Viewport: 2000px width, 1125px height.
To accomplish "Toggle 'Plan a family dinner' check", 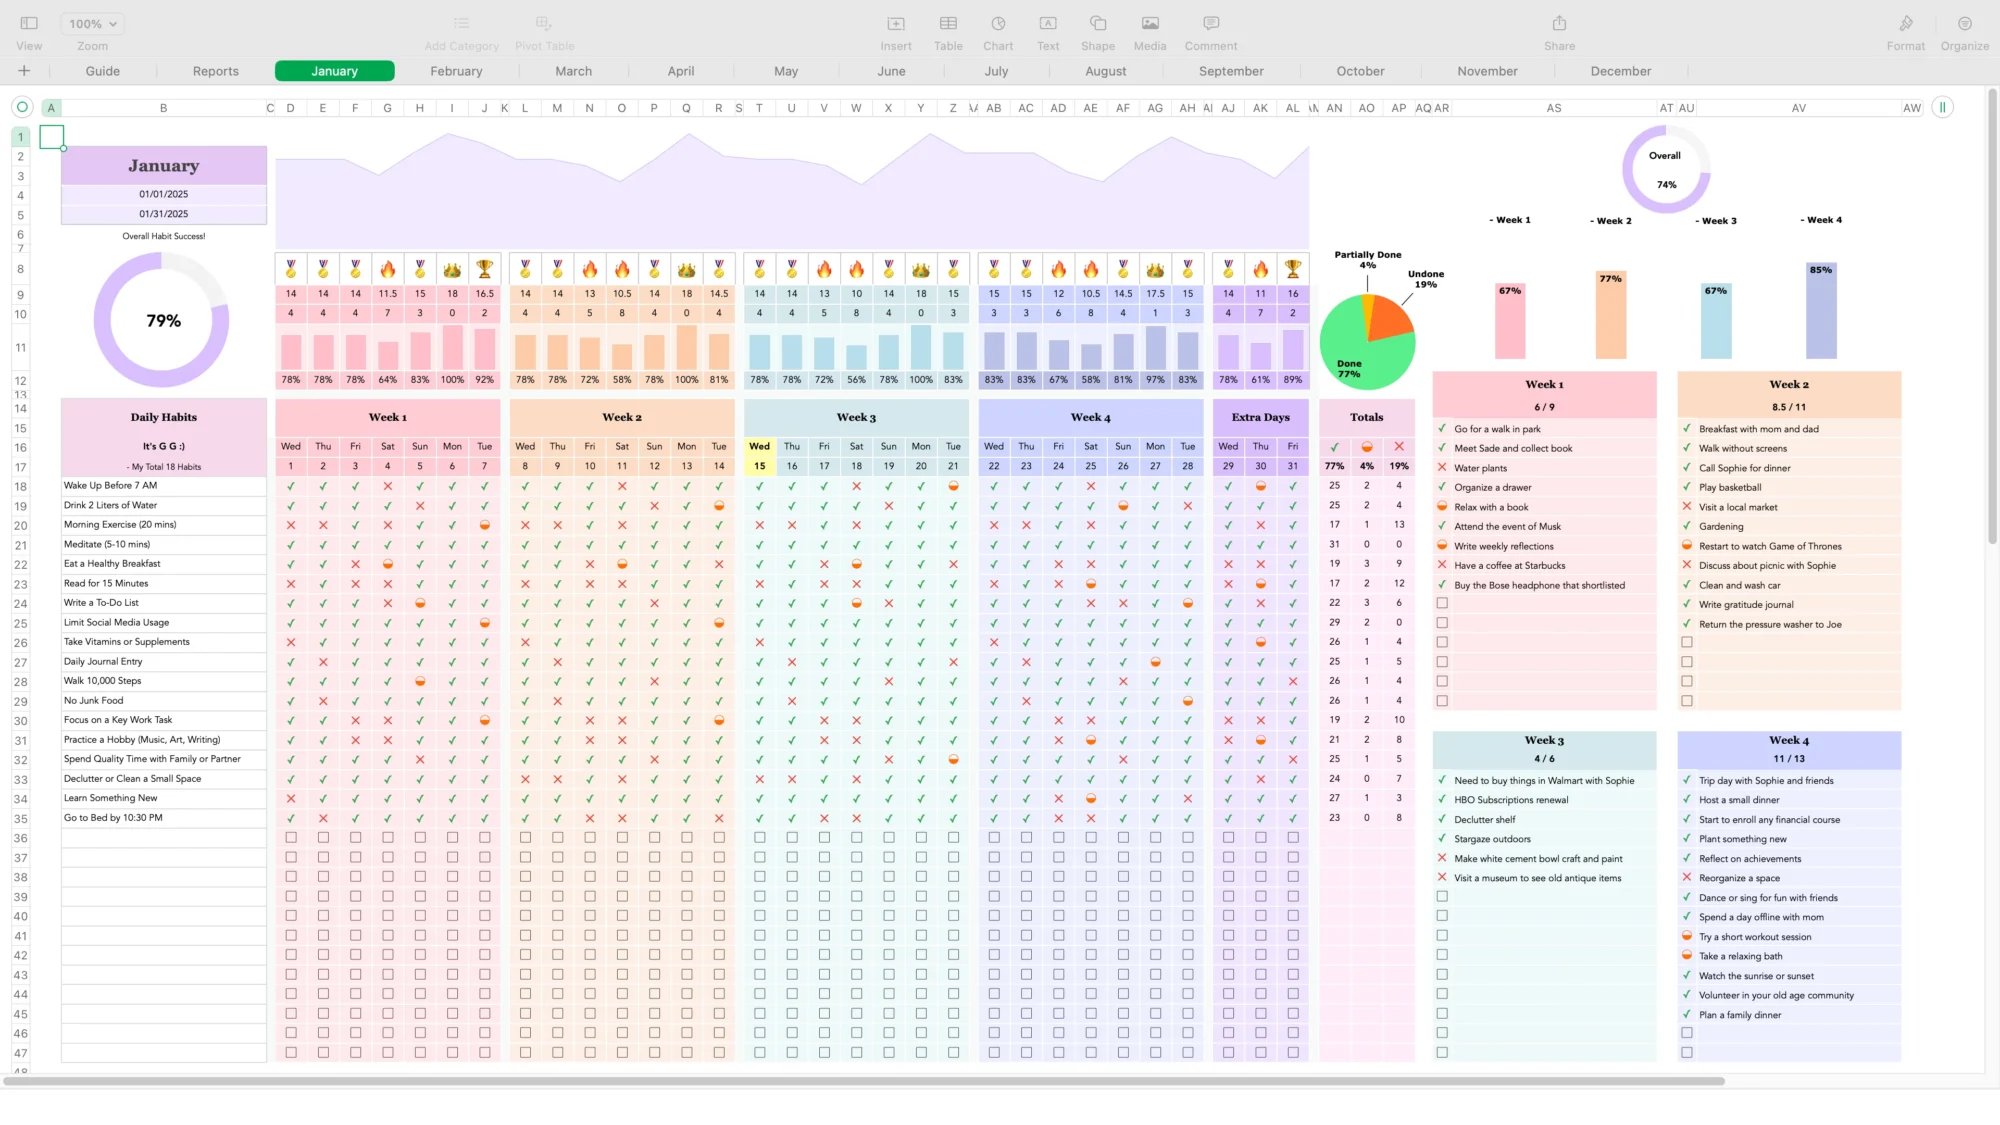I will coord(1687,1015).
